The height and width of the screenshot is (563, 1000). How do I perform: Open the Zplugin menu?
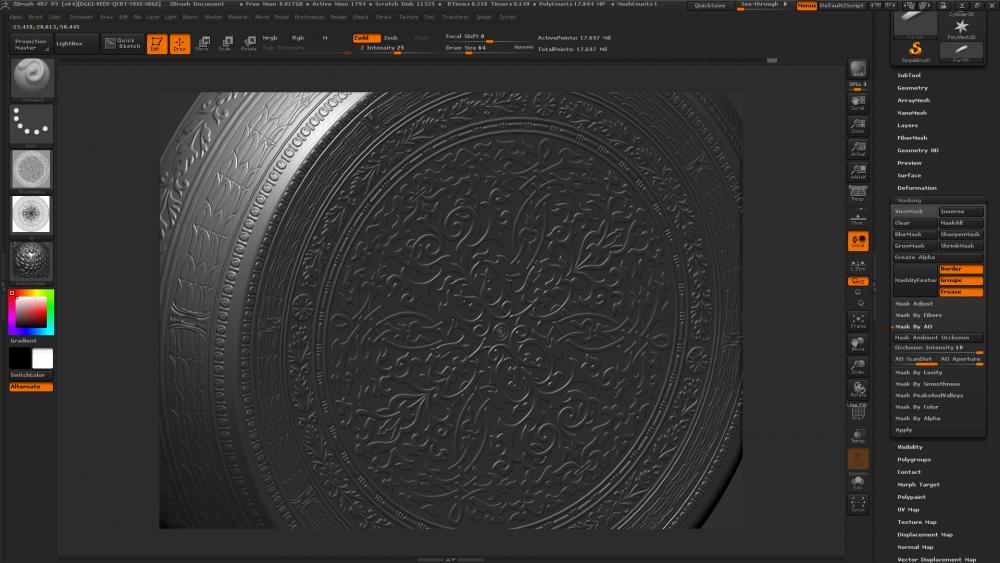click(x=484, y=17)
